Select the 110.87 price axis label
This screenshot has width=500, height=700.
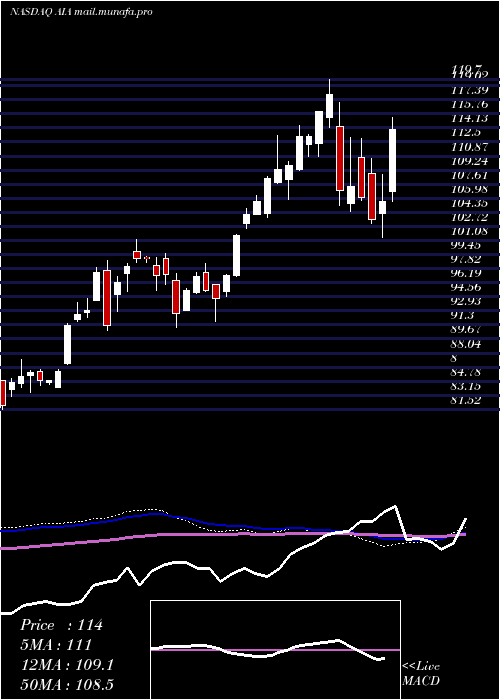470,147
